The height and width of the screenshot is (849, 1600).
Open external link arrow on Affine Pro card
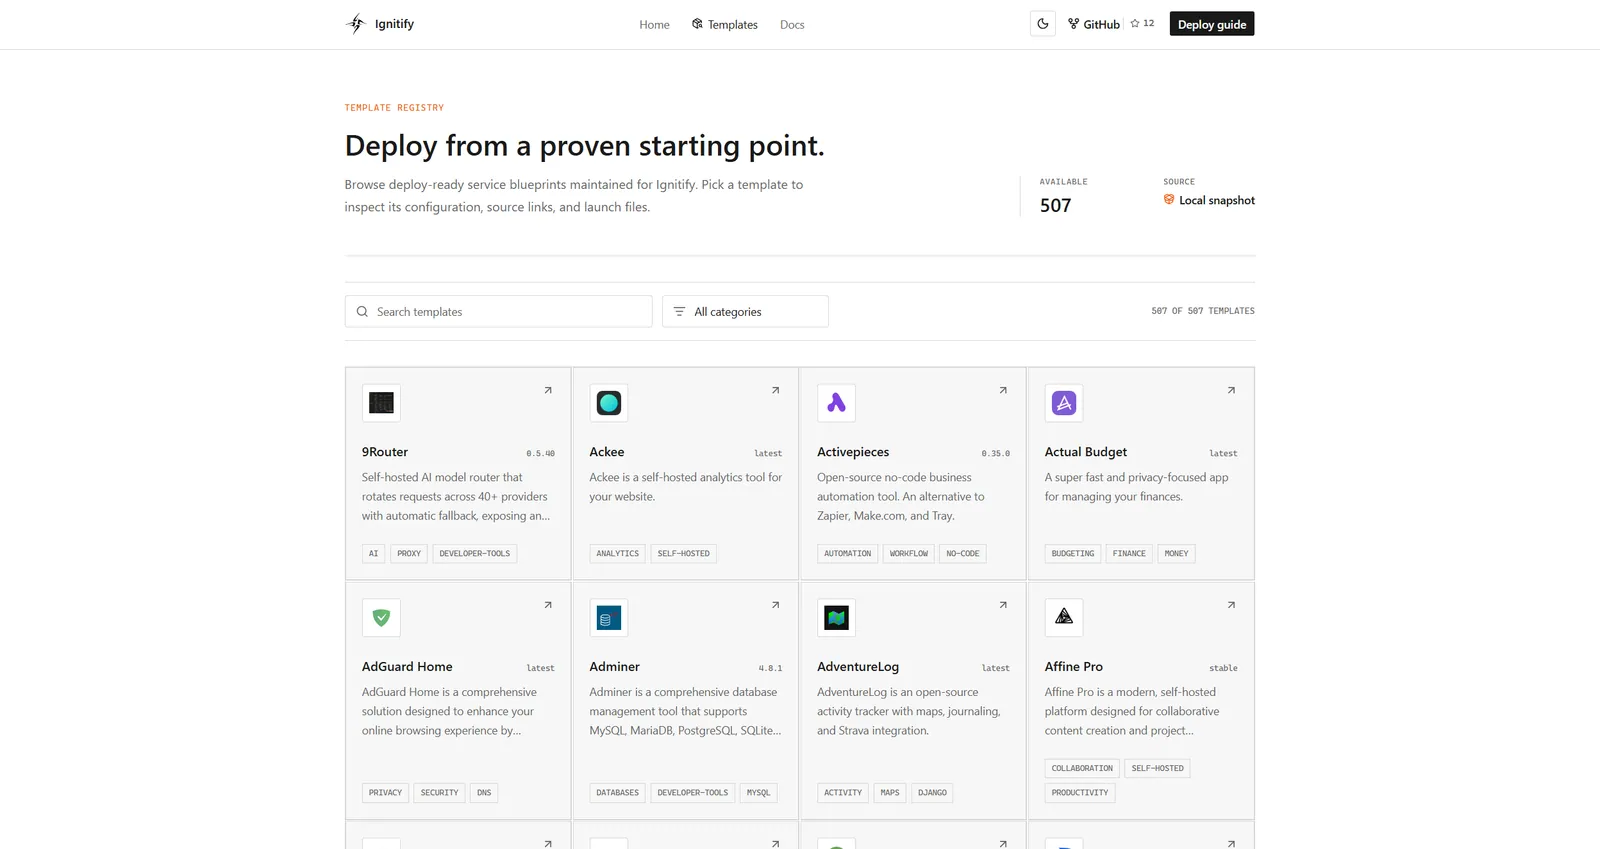click(1231, 605)
